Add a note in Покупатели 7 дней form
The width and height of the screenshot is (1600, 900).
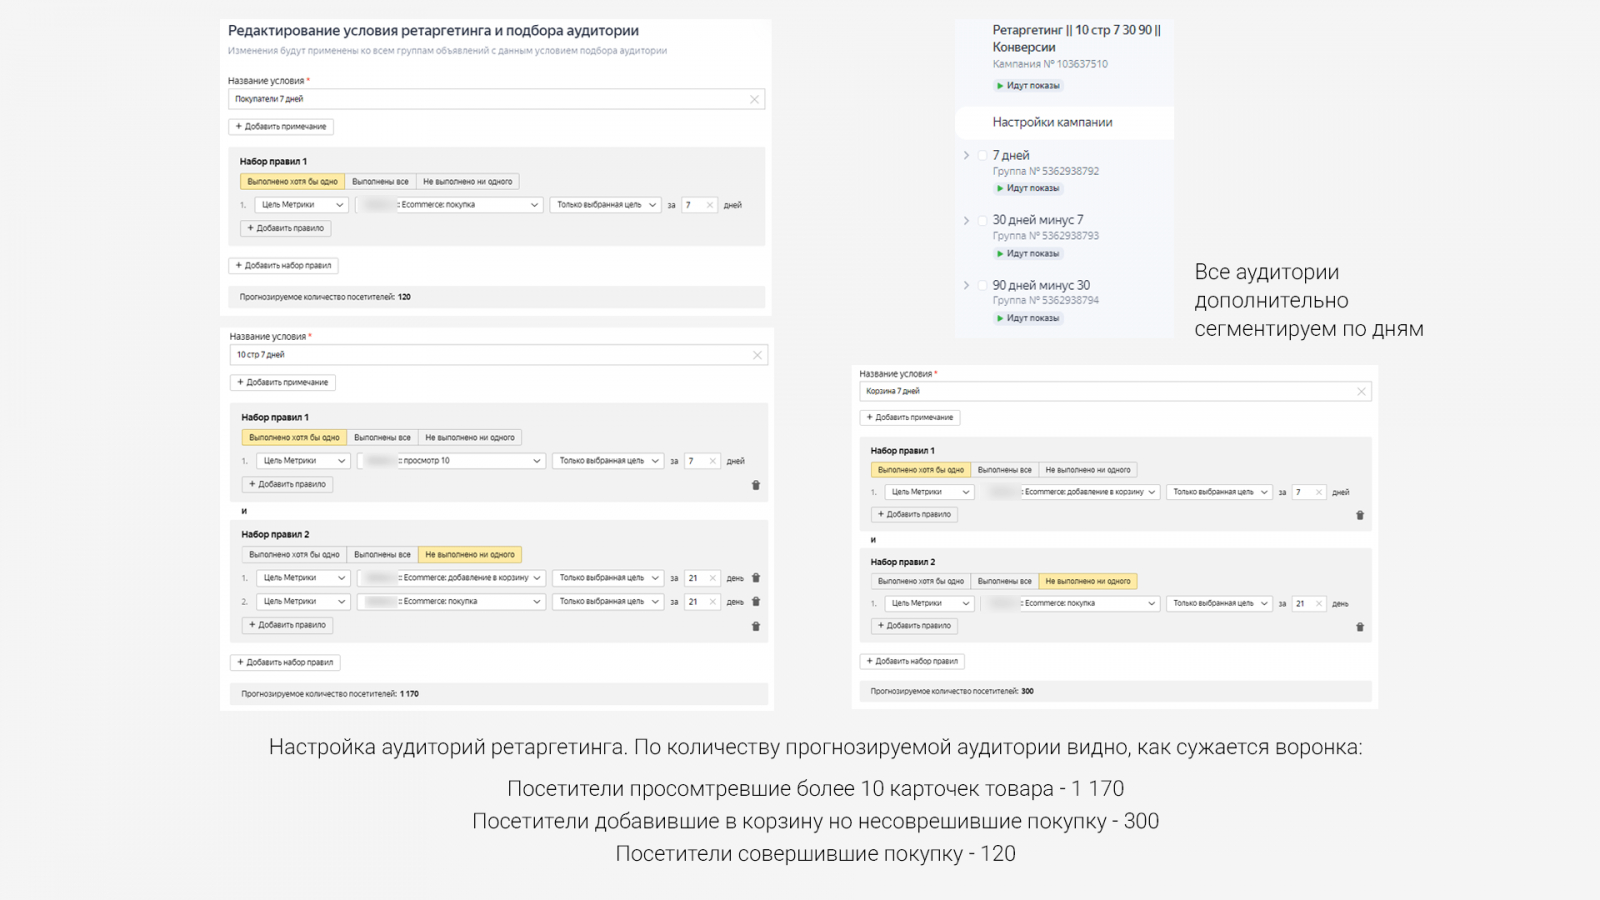tap(281, 127)
